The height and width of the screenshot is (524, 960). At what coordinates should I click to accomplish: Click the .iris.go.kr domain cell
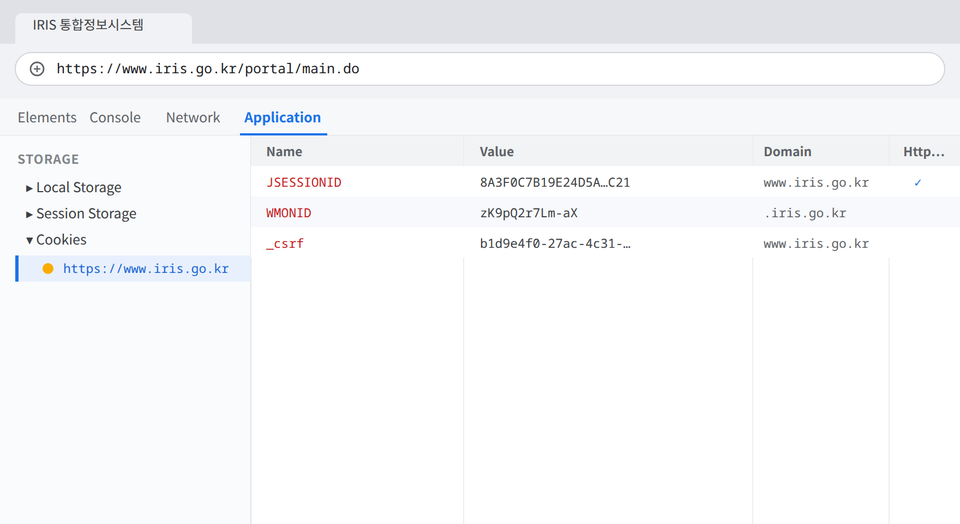tap(804, 213)
